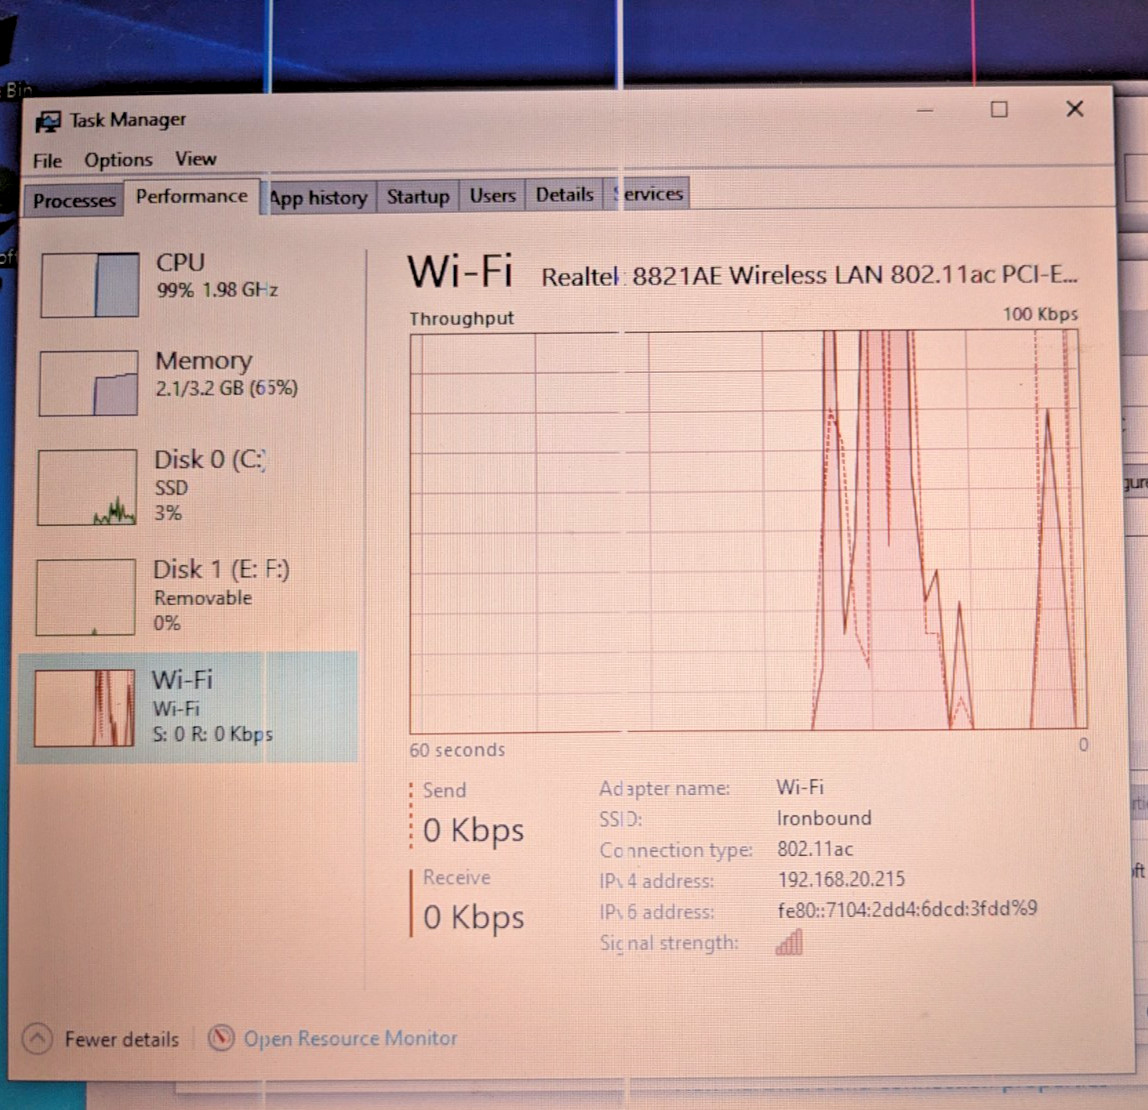Click the Receive 0 Kbps value

[473, 917]
